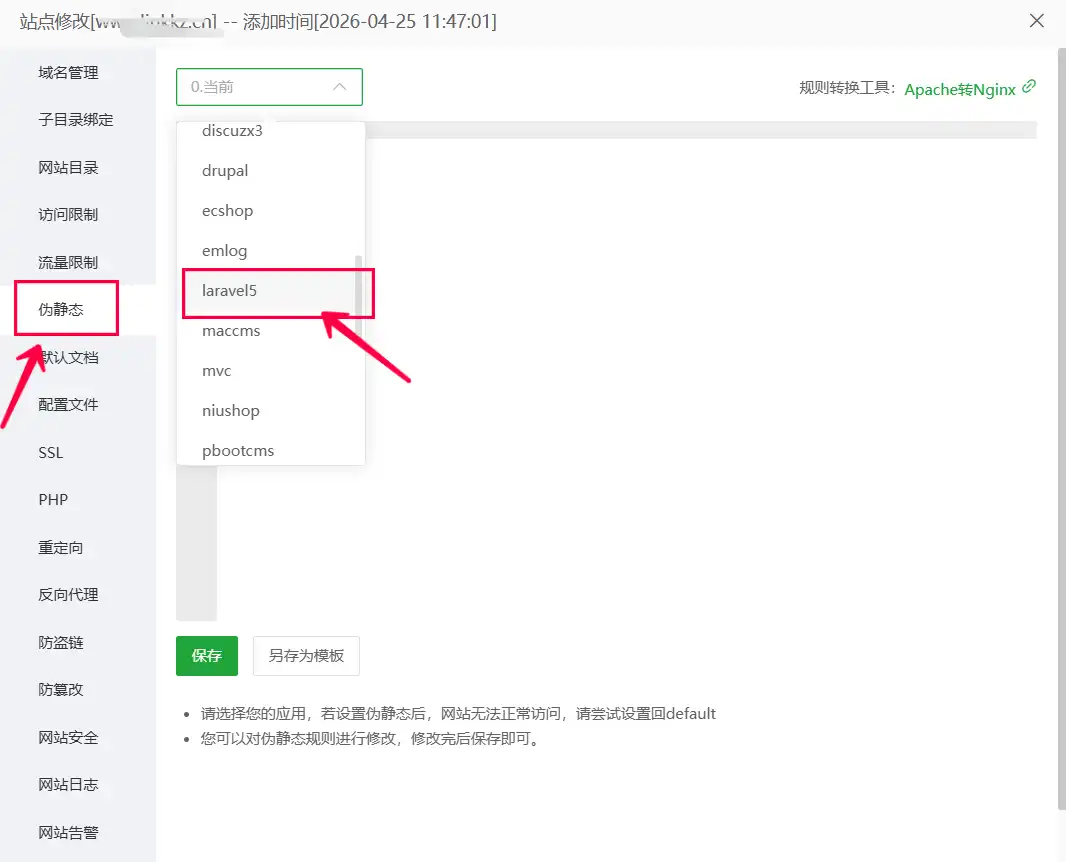
Task: Open the 网站日志 tab
Action: pos(68,785)
